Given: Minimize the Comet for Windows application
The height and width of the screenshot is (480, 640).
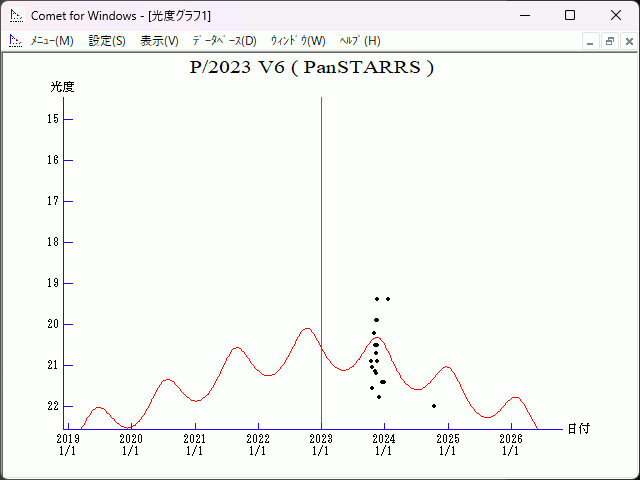Looking at the screenshot, I should click(524, 16).
